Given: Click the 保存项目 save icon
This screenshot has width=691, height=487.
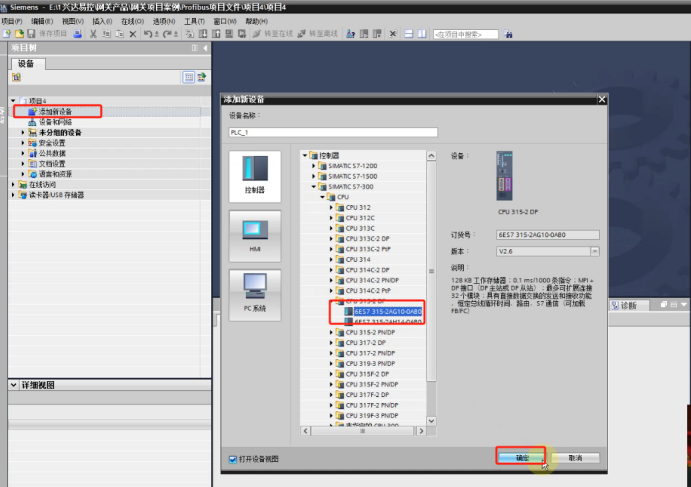Looking at the screenshot, I should (x=31, y=34).
